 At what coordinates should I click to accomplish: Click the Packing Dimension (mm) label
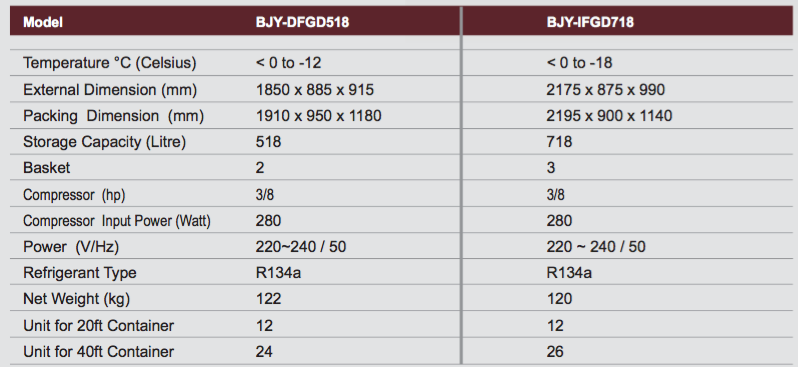coord(113,116)
